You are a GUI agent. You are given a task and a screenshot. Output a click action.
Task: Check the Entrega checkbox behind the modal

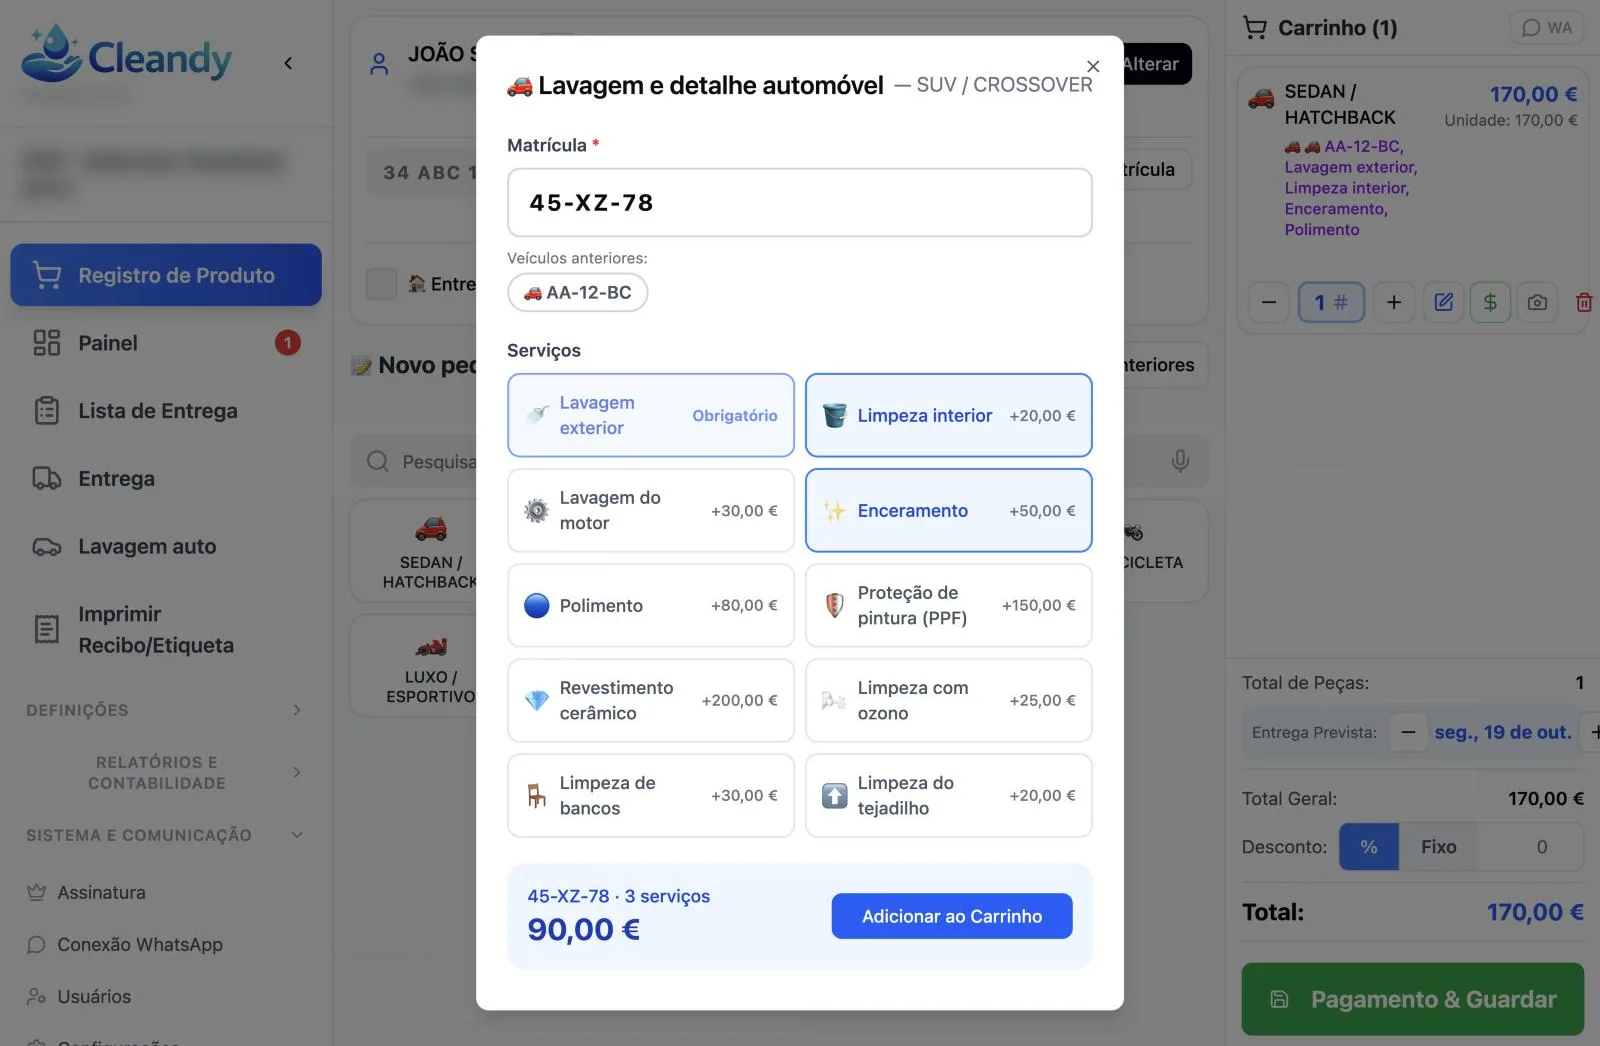tap(381, 284)
